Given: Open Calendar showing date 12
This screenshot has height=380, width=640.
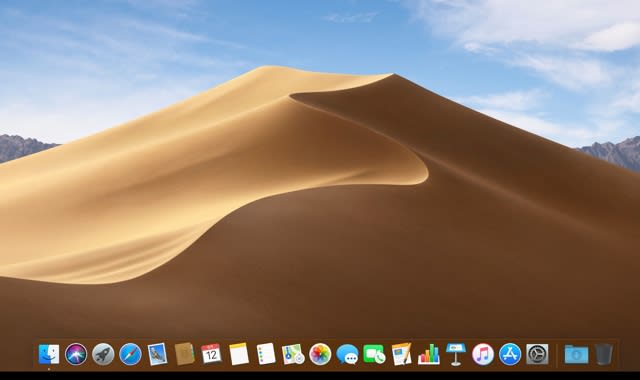Looking at the screenshot, I should (211, 354).
